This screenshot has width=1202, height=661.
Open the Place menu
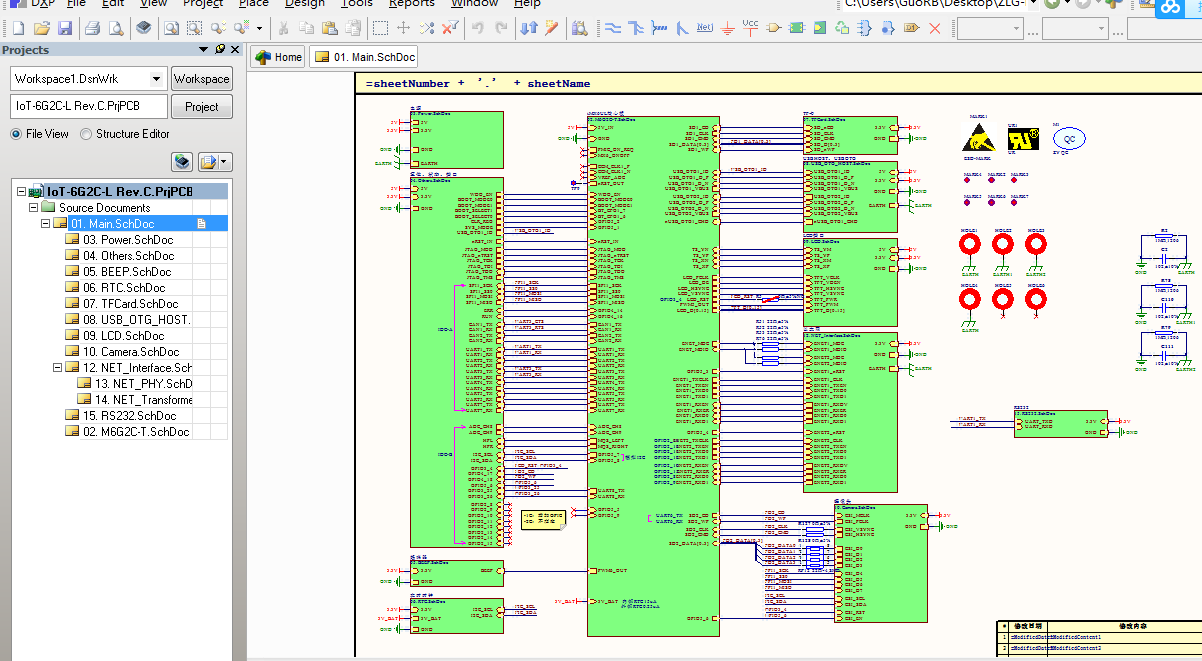point(253,4)
